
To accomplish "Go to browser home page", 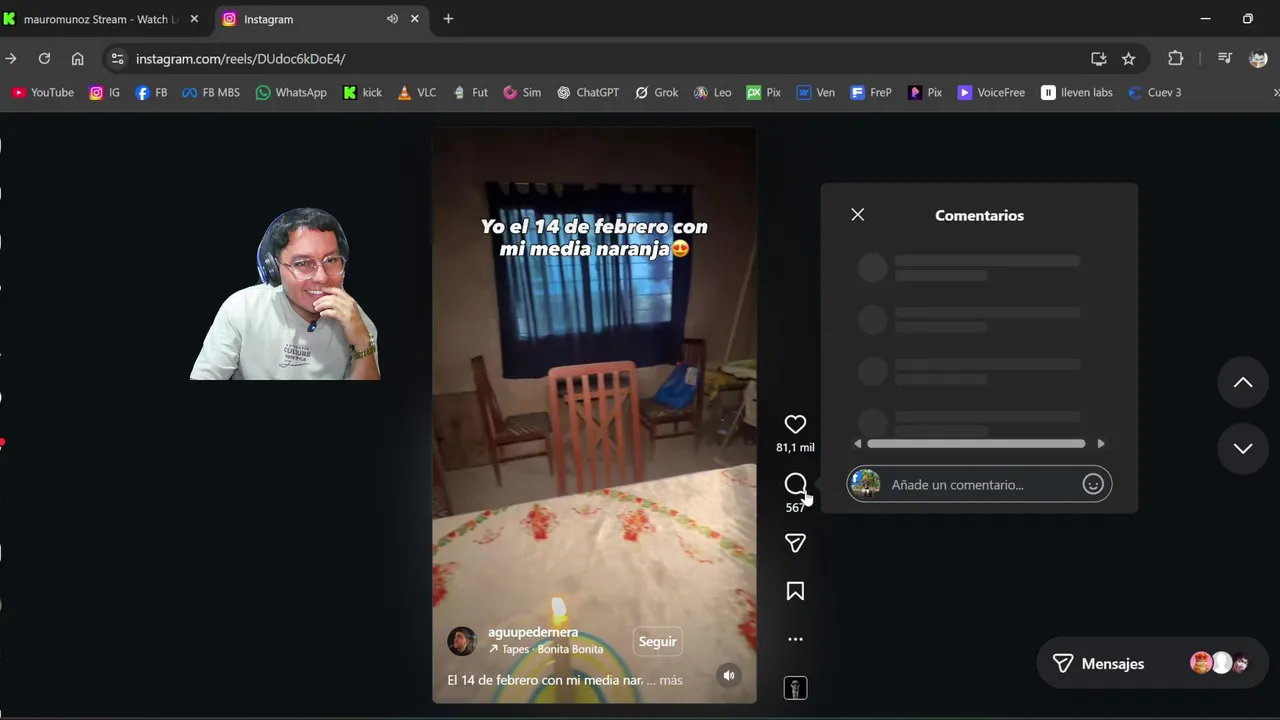I will click(x=77, y=59).
